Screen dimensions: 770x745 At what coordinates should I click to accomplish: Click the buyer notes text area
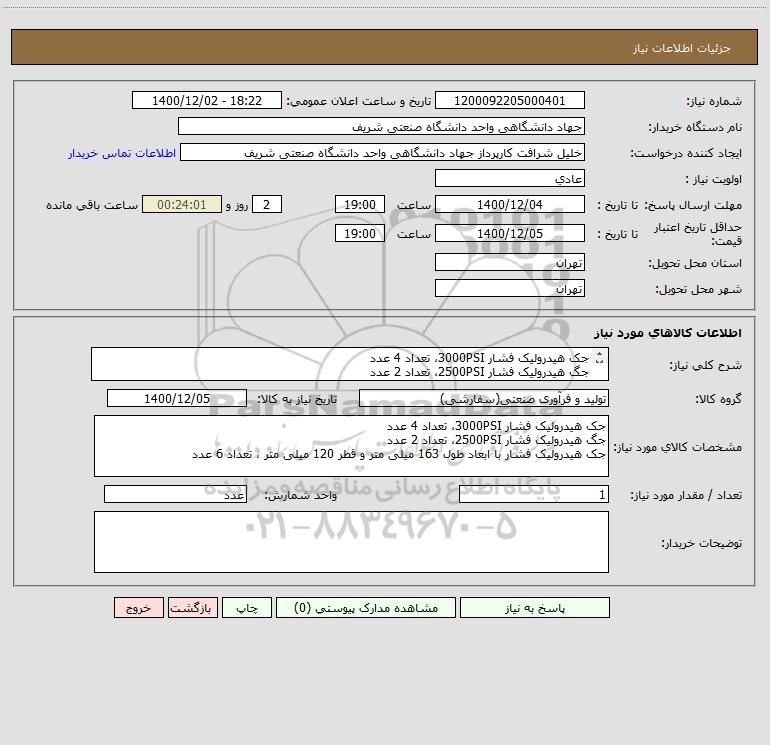click(351, 542)
